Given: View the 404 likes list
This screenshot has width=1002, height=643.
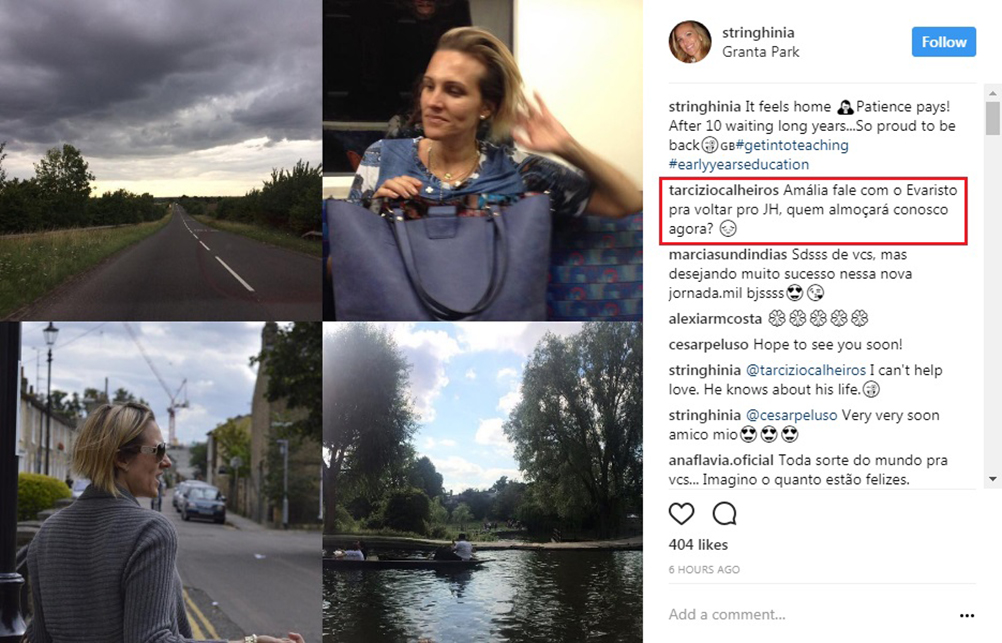Looking at the screenshot, I should coord(698,545).
